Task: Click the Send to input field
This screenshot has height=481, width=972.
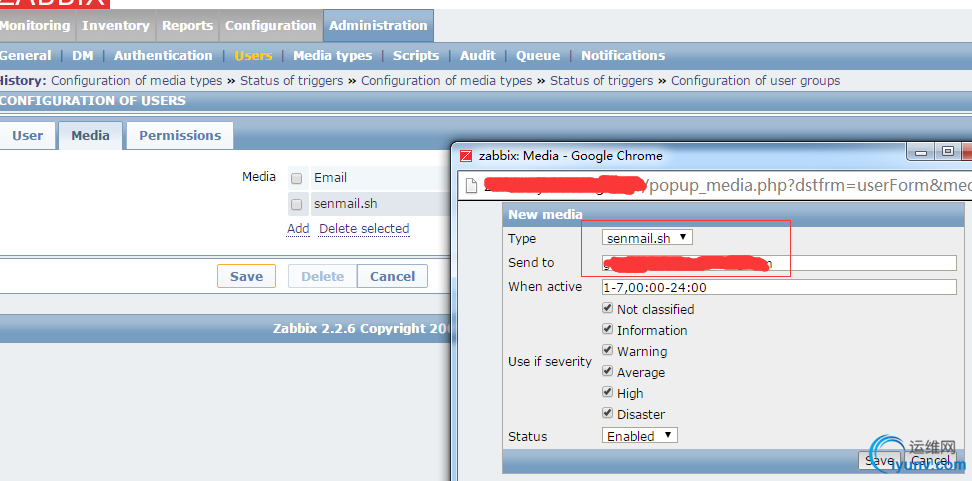Action: tap(779, 263)
